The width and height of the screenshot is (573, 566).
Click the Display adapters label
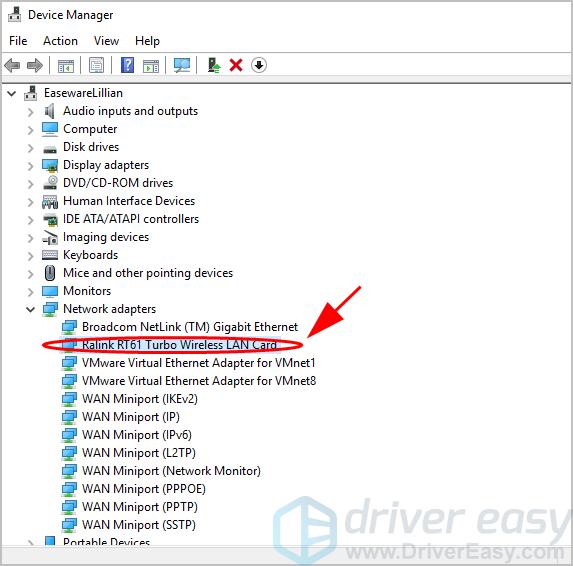106,165
